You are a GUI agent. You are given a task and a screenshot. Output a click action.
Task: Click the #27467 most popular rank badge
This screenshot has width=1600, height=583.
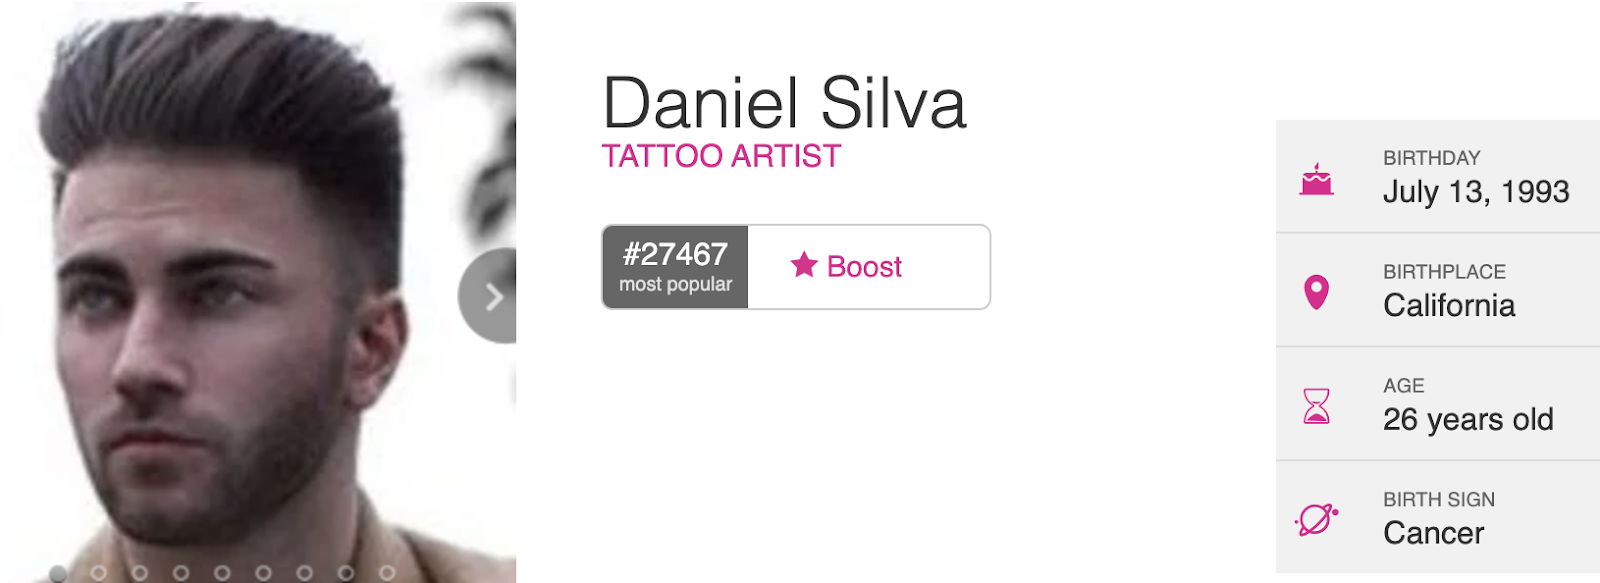[675, 267]
